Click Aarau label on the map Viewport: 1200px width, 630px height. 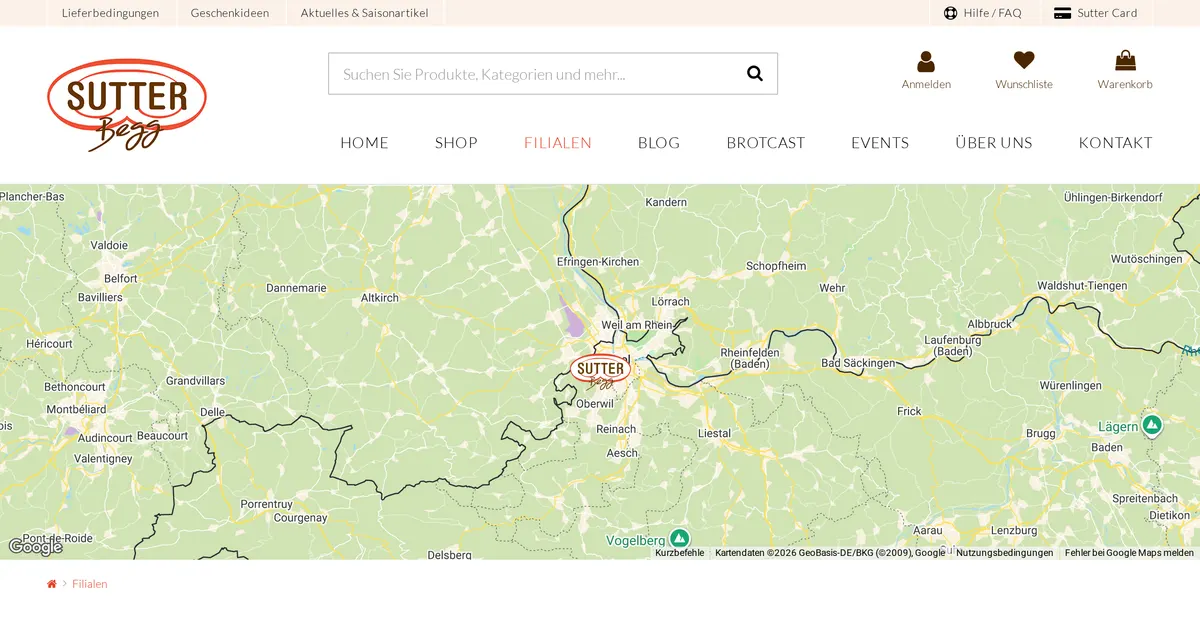[x=928, y=531]
